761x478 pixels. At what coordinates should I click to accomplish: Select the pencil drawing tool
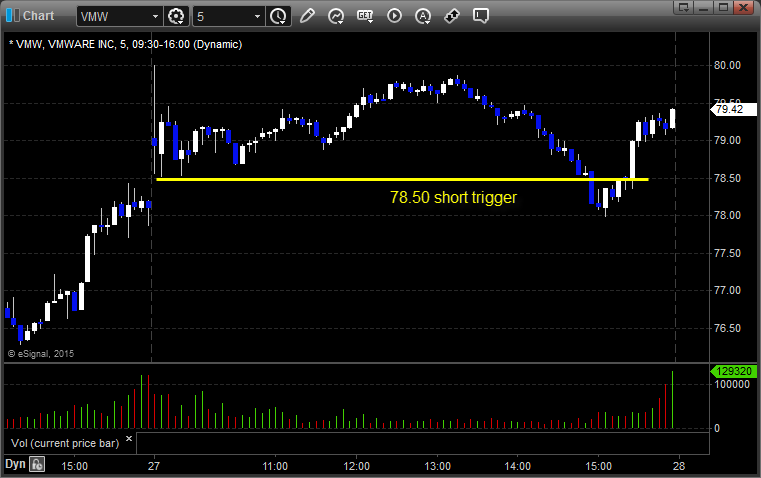[x=307, y=16]
